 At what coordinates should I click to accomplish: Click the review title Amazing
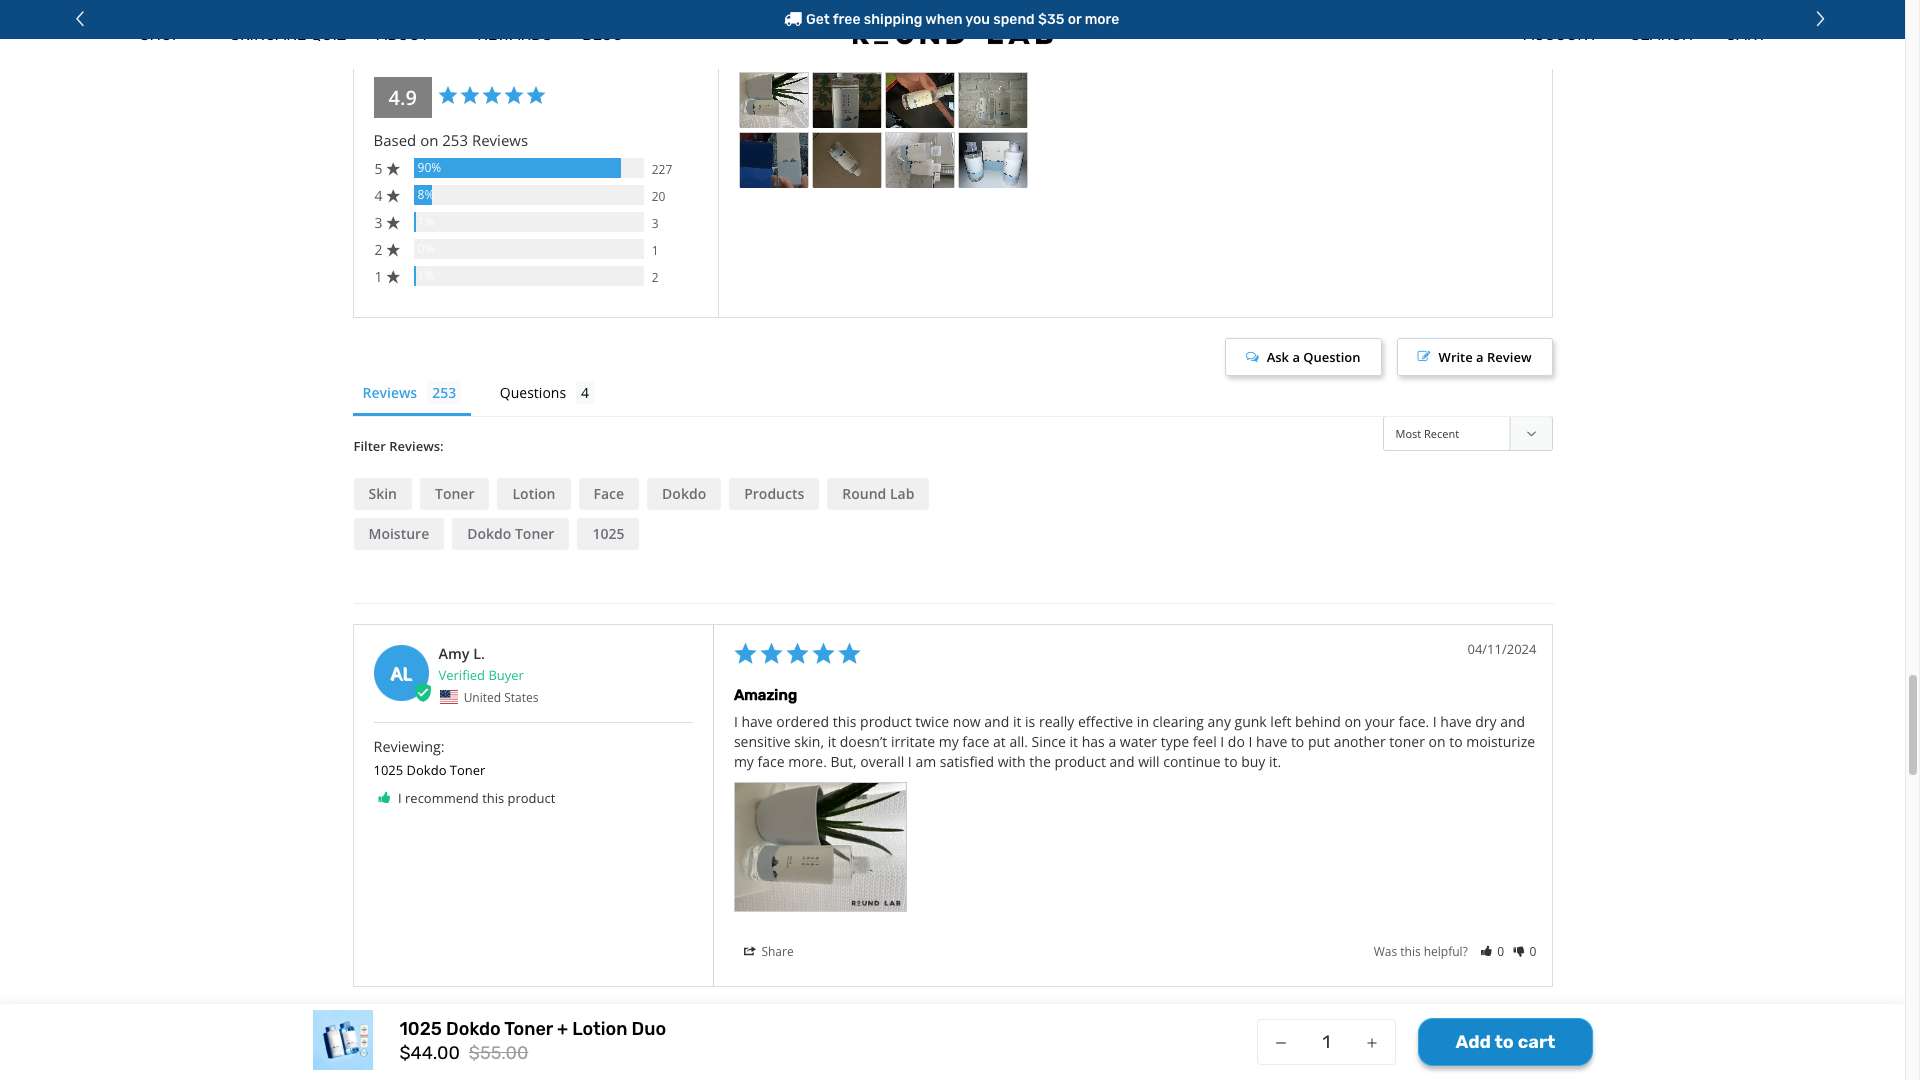[765, 695]
